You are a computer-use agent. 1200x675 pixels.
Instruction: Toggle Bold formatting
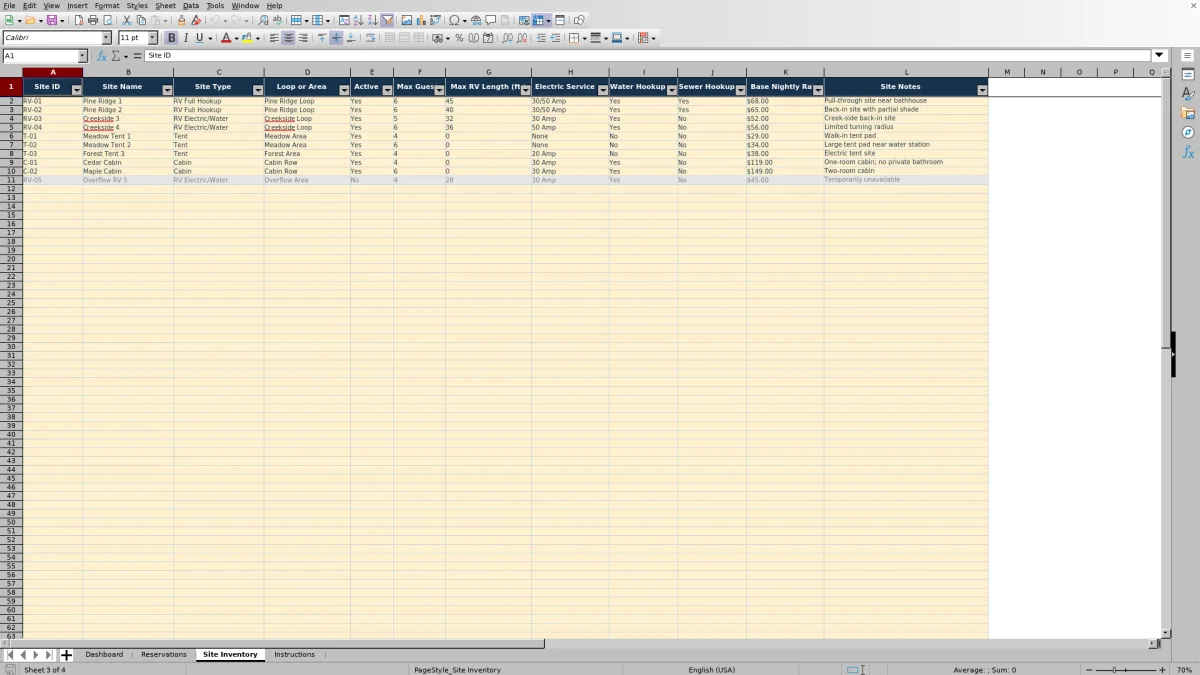coord(171,38)
